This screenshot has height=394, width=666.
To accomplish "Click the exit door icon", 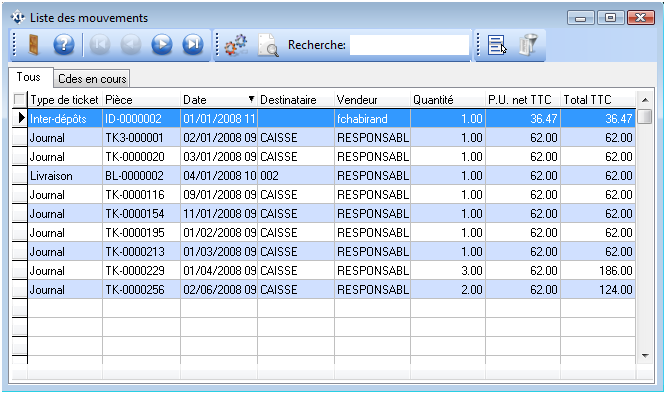I will pyautogui.click(x=33, y=45).
